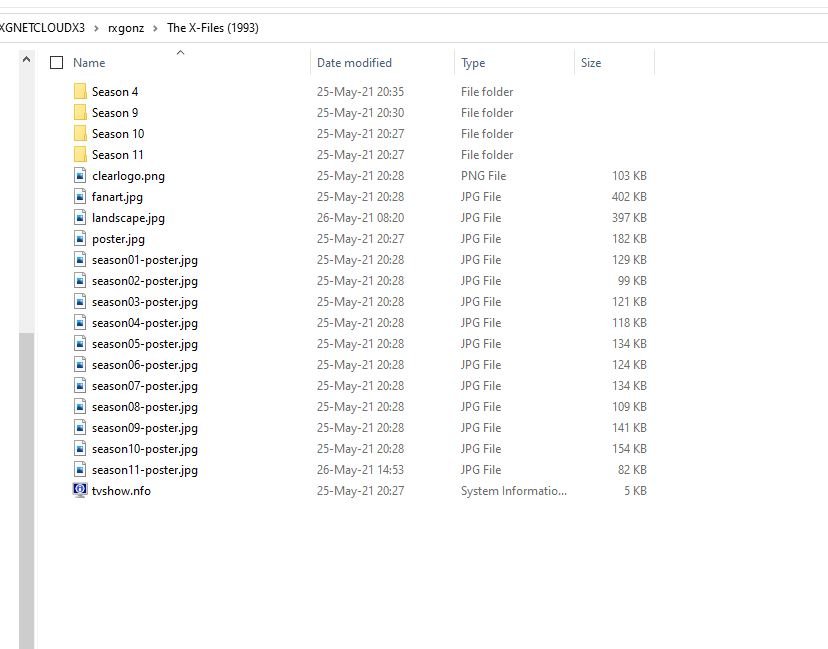Tick the select-all checkbox beside Name
Viewport: 828px width, 649px height.
pos(57,63)
